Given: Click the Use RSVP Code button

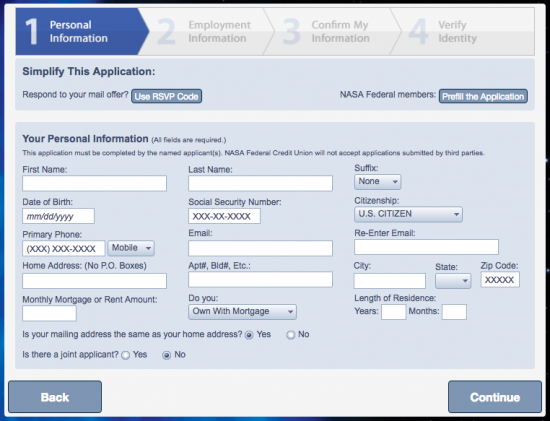Looking at the screenshot, I should (x=167, y=96).
